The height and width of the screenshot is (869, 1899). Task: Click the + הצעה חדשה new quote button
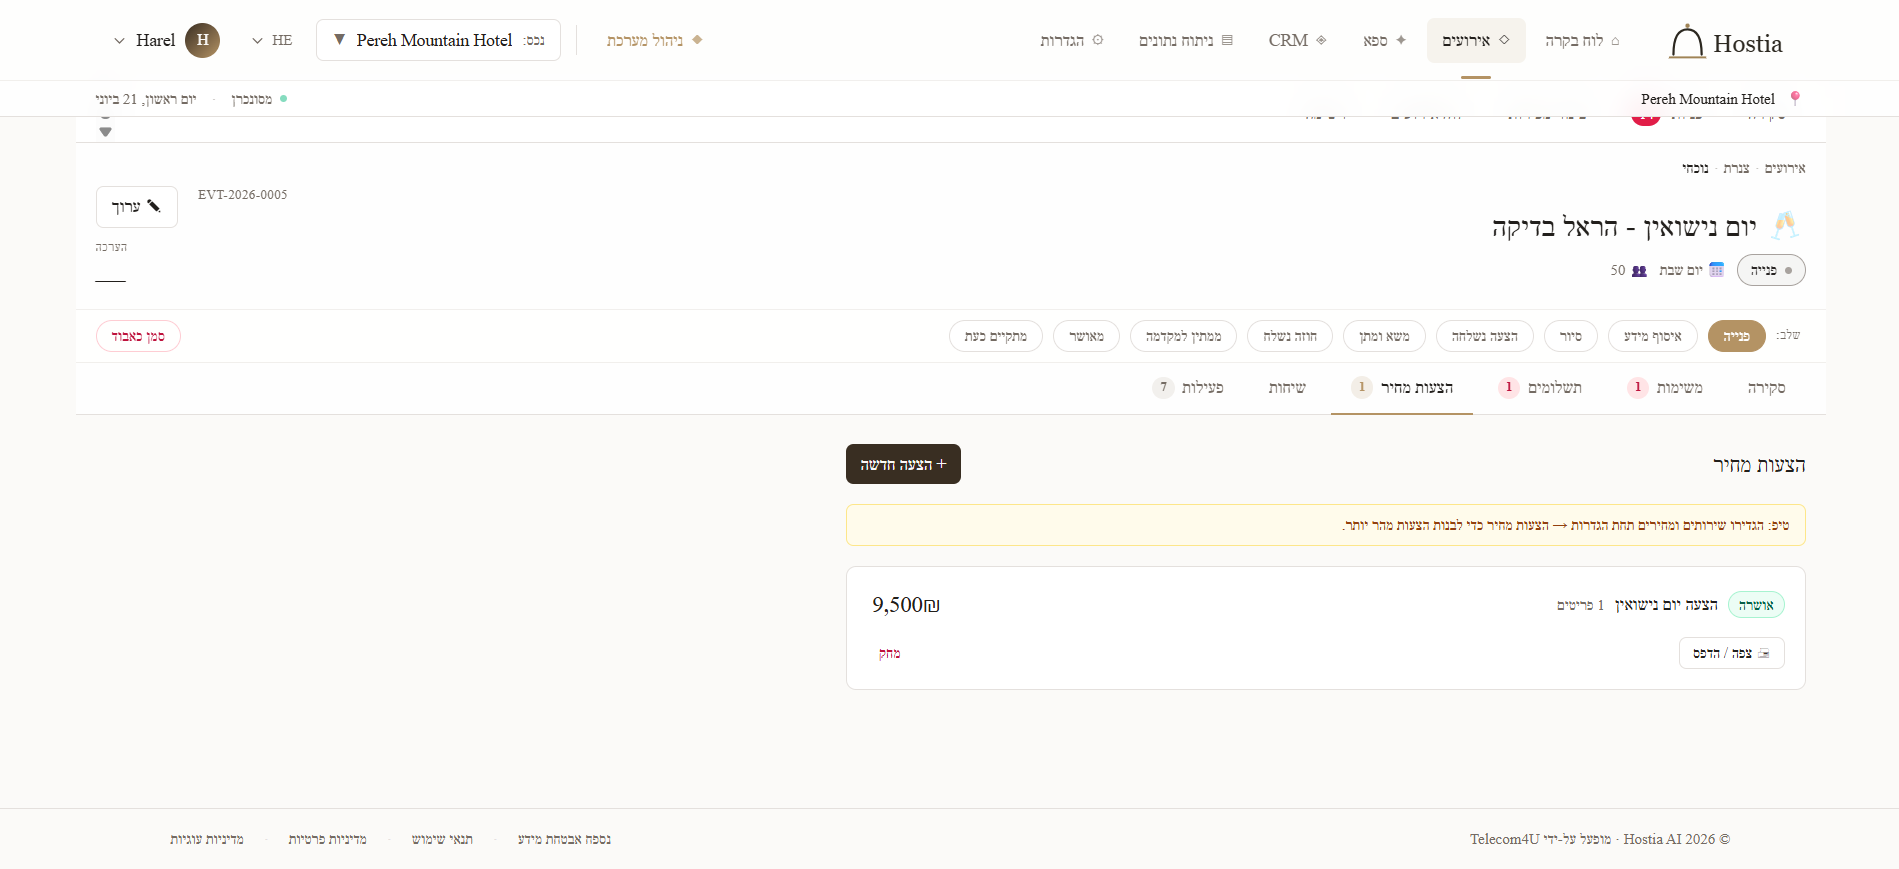[903, 464]
